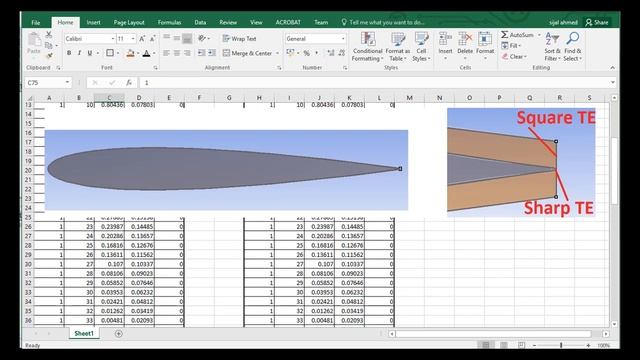Switch to Page Layout tab
640x360 pixels.
pyautogui.click(x=129, y=22)
